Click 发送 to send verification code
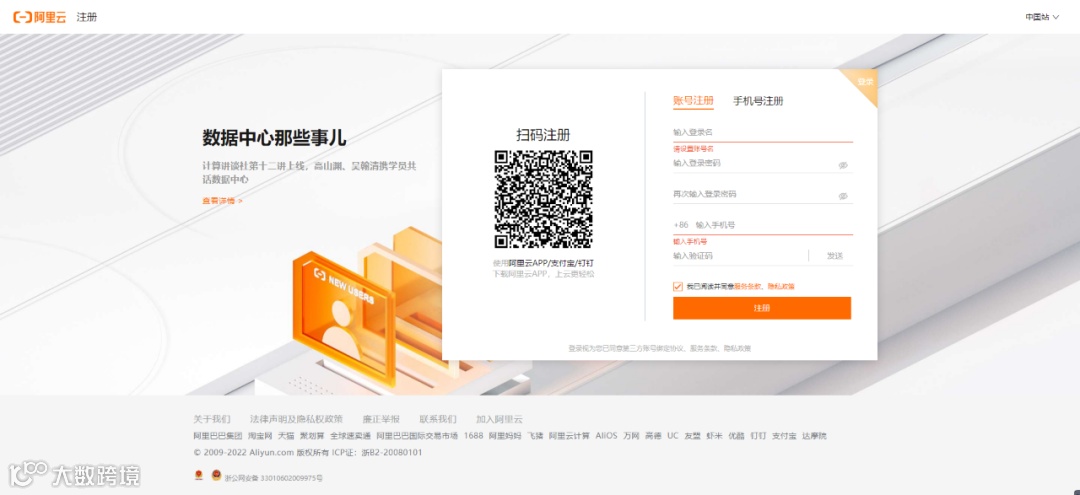This screenshot has width=1080, height=495. point(835,256)
